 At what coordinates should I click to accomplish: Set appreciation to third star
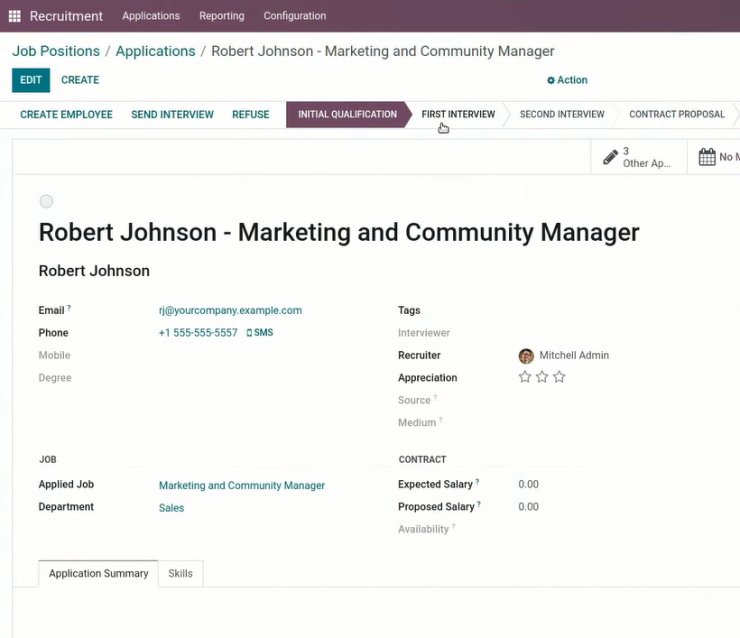pyautogui.click(x=559, y=377)
